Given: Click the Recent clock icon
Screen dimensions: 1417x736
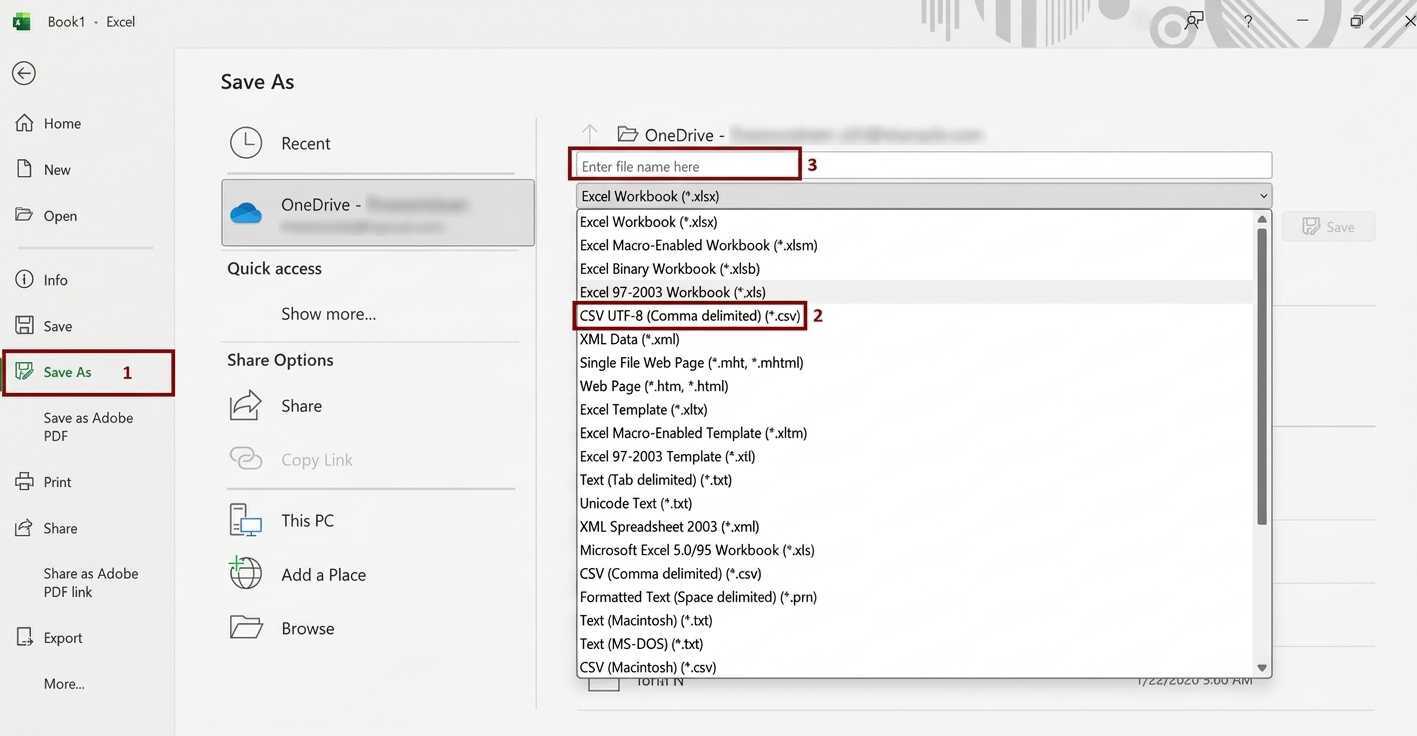Looking at the screenshot, I should click(x=246, y=143).
